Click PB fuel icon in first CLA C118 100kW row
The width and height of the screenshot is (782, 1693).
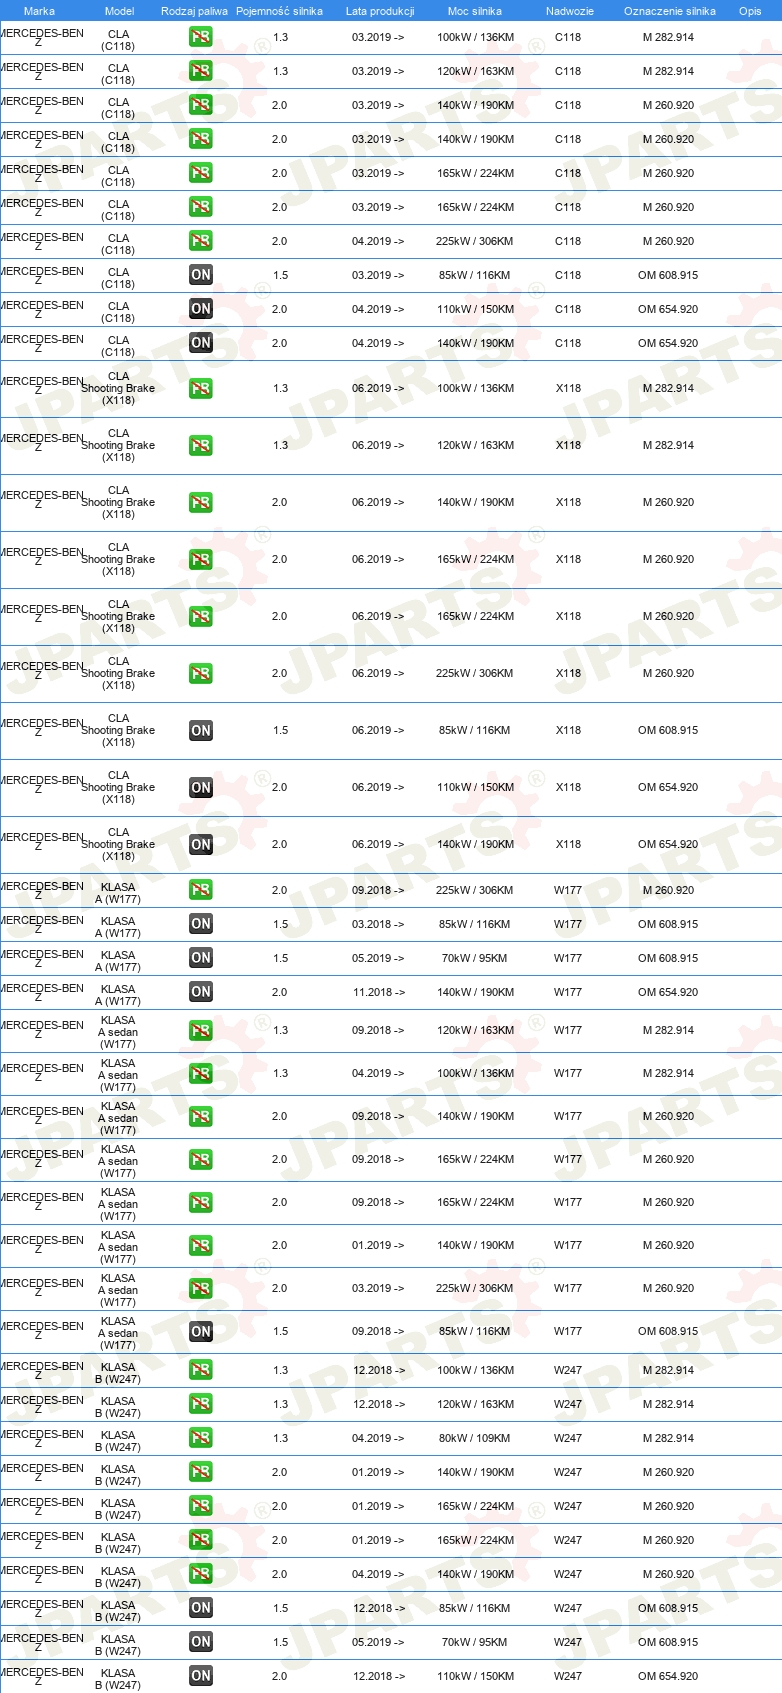tap(201, 37)
